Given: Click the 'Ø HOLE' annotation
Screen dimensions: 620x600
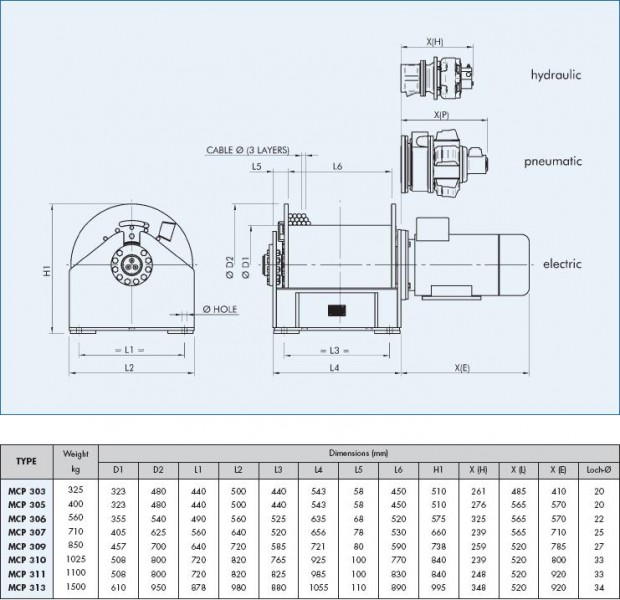Looking at the screenshot, I should pos(221,308).
